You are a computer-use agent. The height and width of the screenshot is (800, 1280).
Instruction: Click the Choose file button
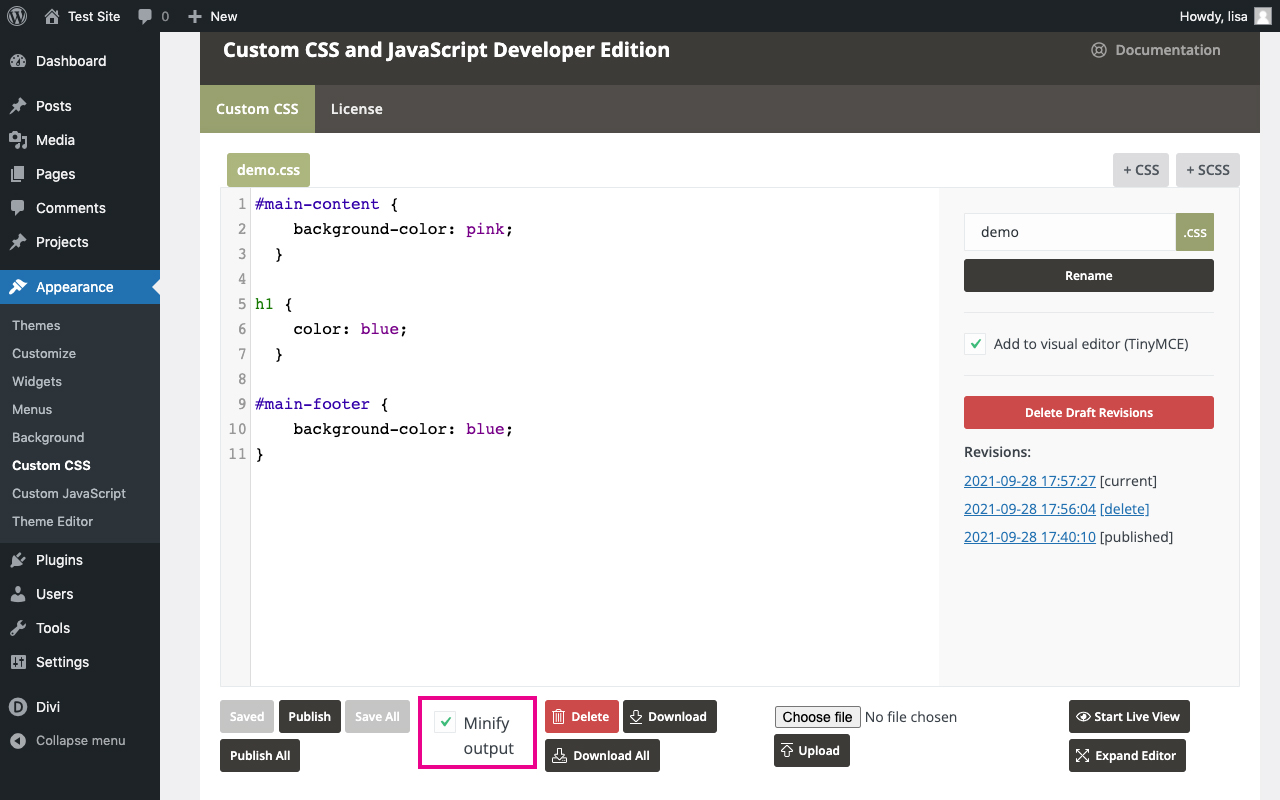pos(817,717)
